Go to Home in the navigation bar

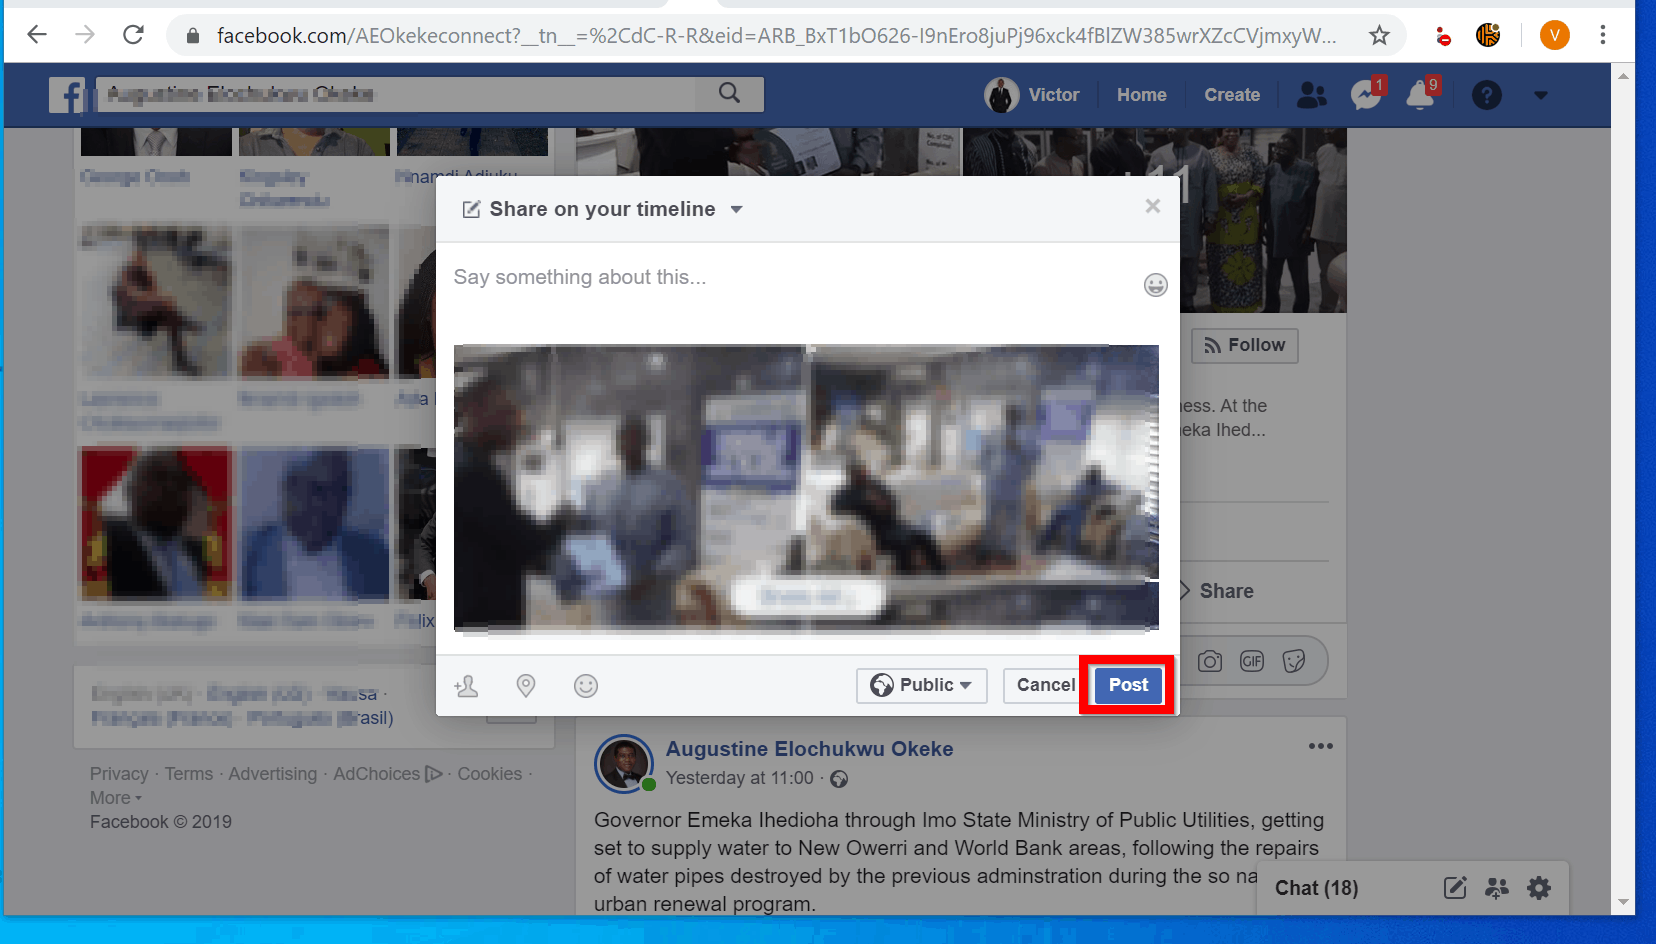click(x=1141, y=94)
